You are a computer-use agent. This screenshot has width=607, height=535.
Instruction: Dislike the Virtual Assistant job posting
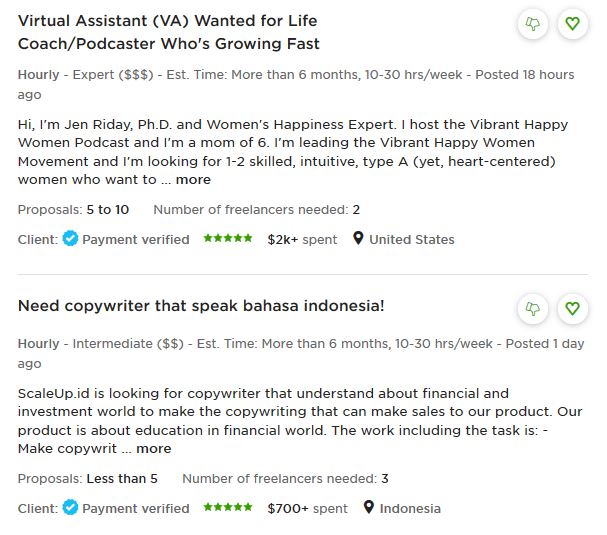pos(533,24)
